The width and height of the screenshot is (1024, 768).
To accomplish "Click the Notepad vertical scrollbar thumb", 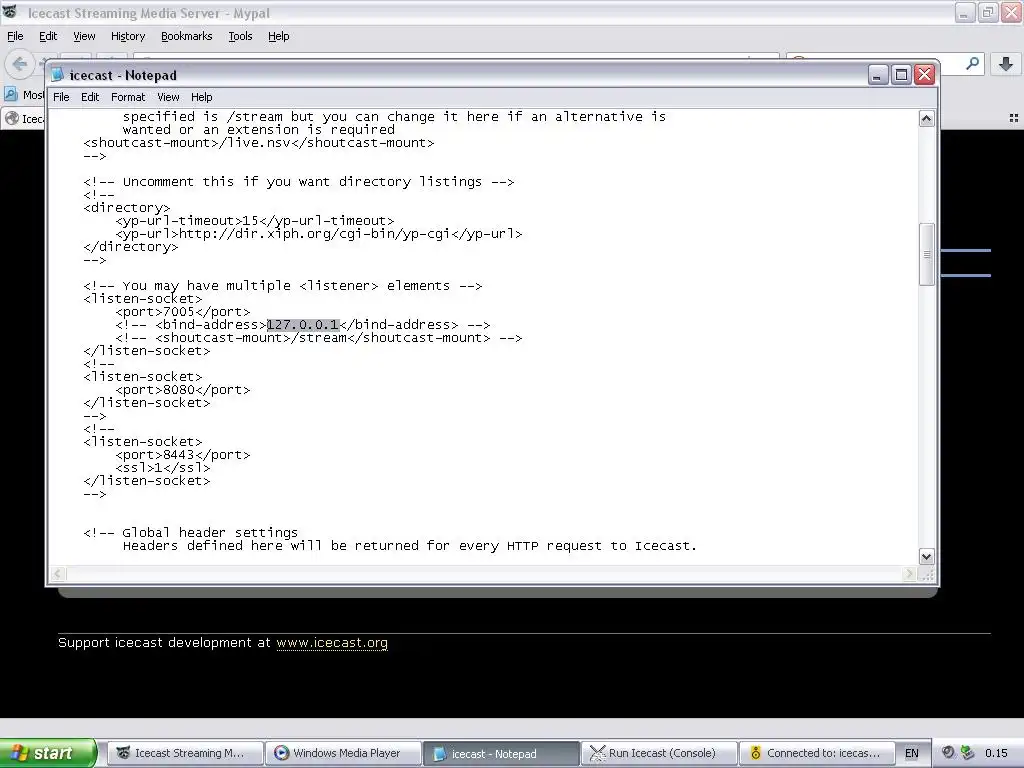I will (927, 254).
